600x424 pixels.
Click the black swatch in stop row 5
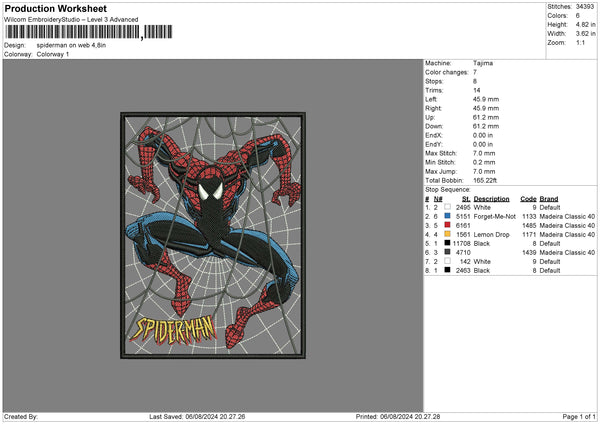[447, 243]
